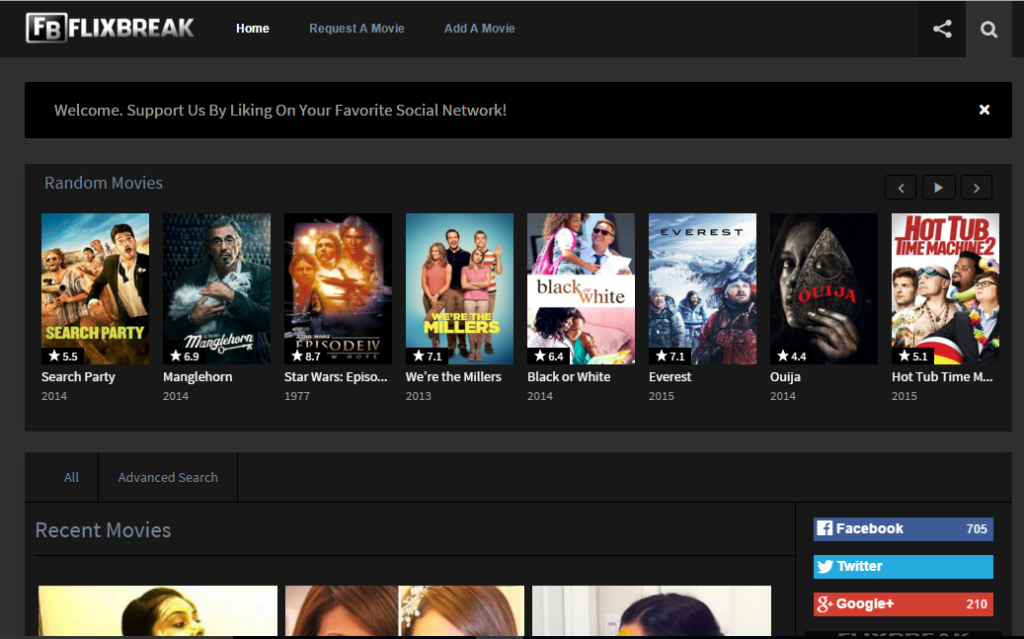Screen dimensions: 1024x639
Task: Open Request A Movie page
Action: click(357, 29)
